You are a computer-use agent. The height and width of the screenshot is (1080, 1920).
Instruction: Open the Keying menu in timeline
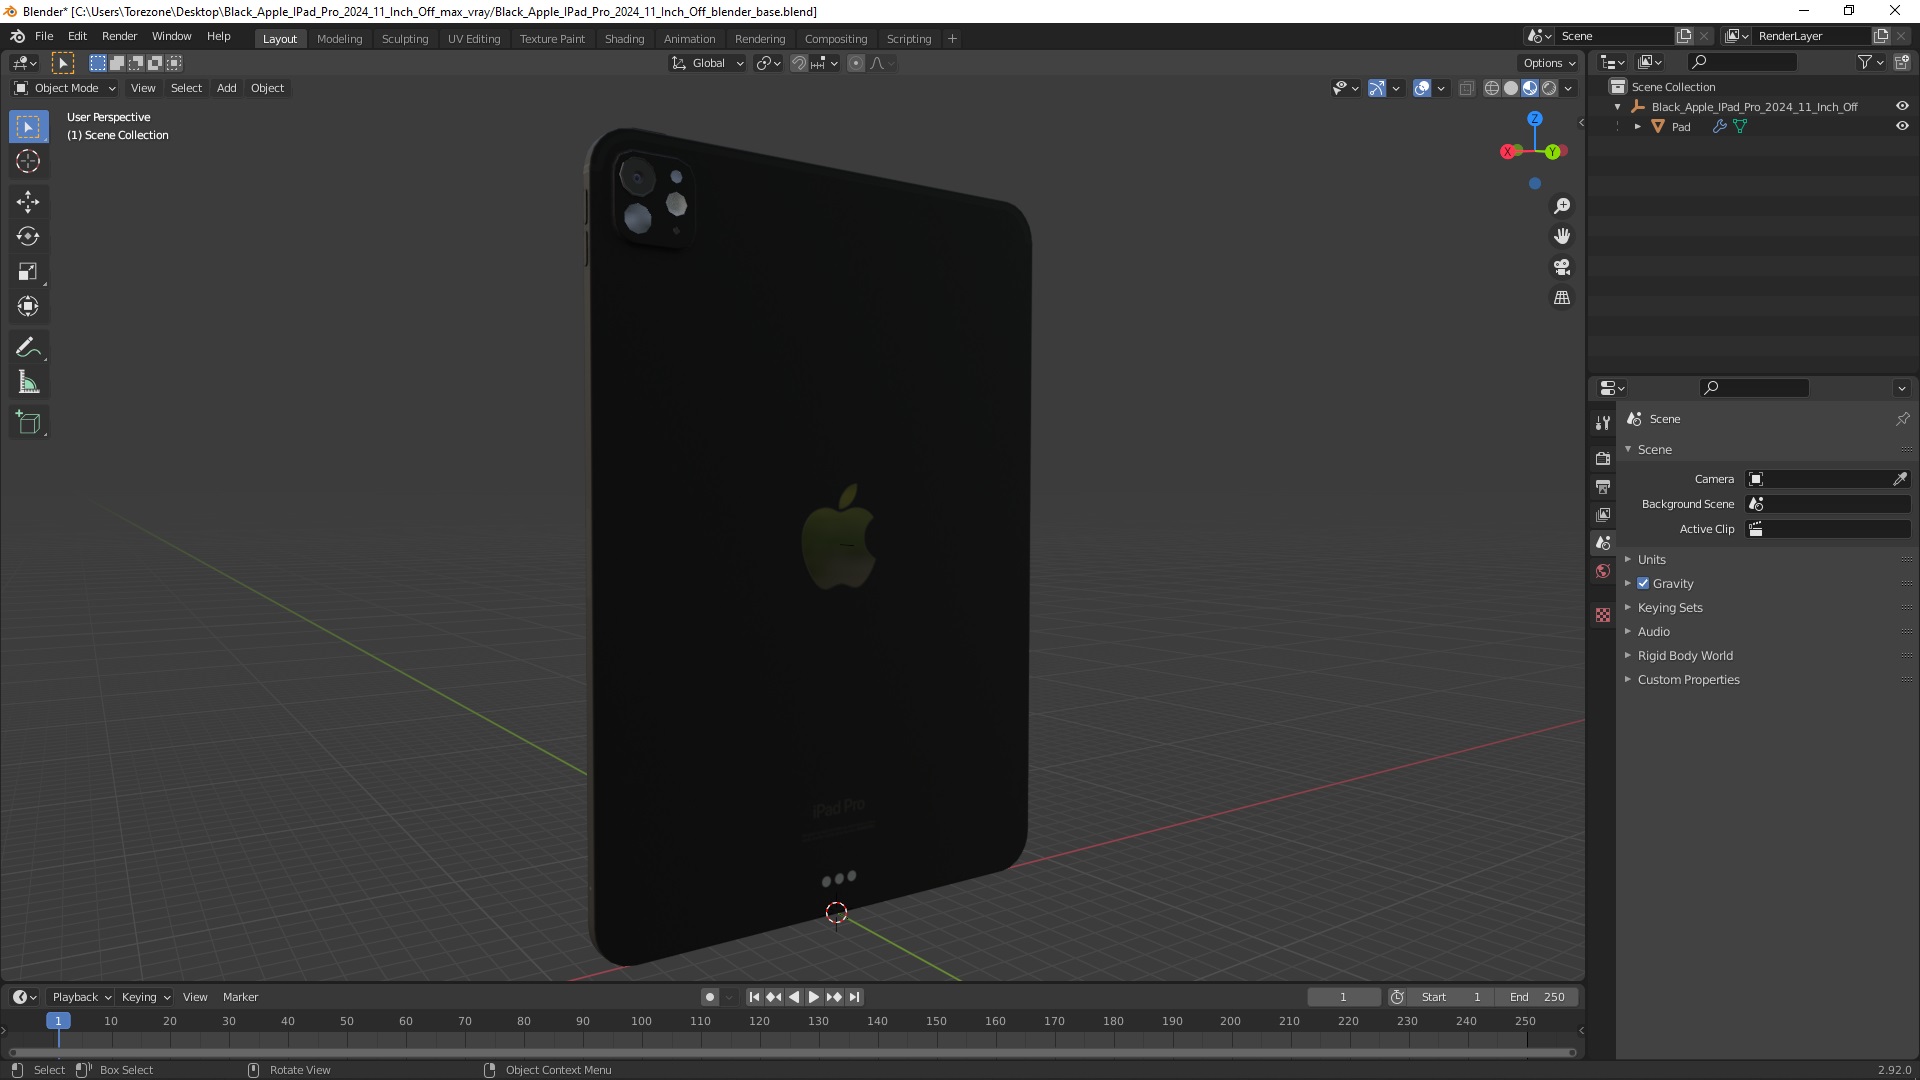coord(145,997)
